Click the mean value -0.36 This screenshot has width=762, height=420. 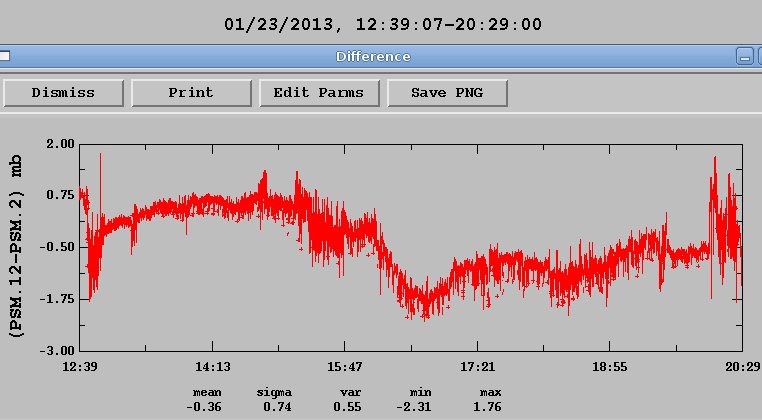[204, 407]
